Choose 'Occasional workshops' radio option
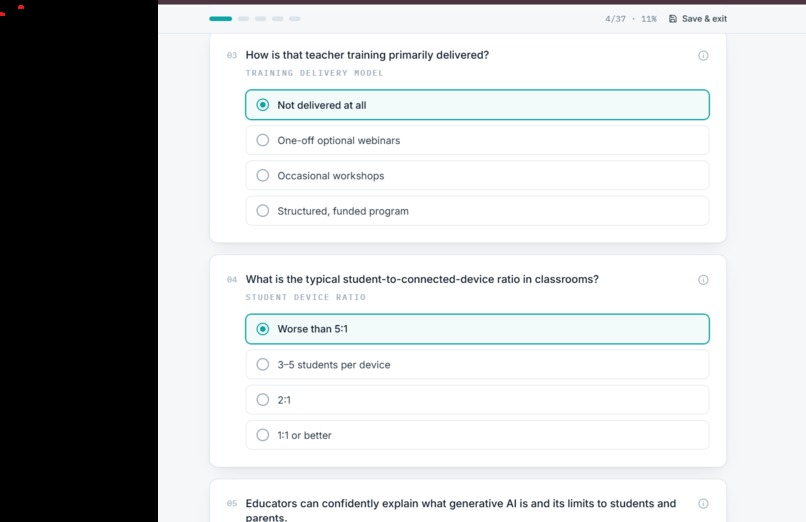 tap(477, 176)
